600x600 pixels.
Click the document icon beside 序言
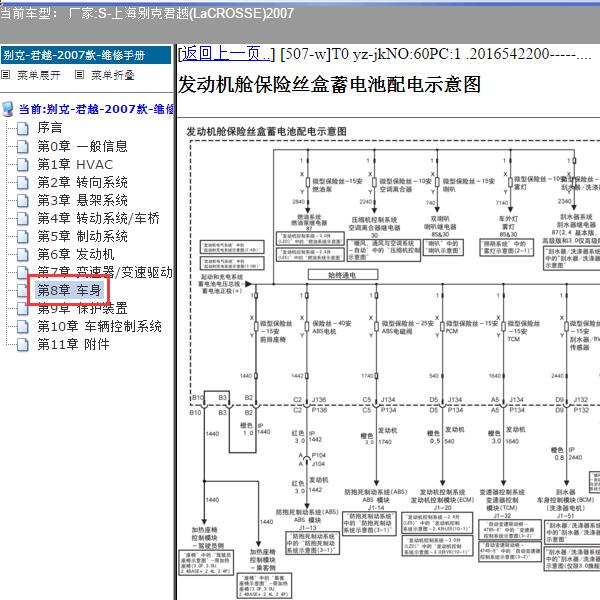[x=23, y=129]
